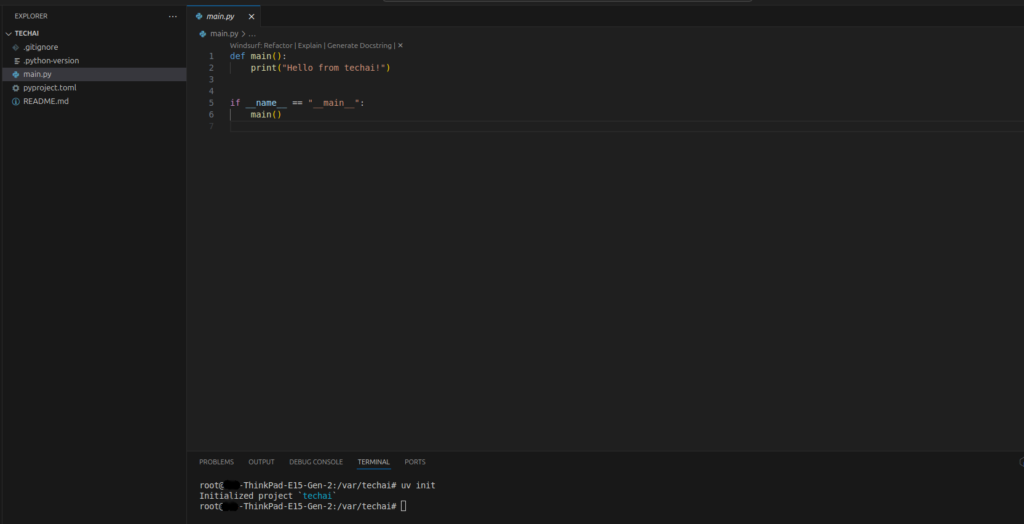Click the EXPLORER panel title
1024x524 pixels.
coord(31,16)
